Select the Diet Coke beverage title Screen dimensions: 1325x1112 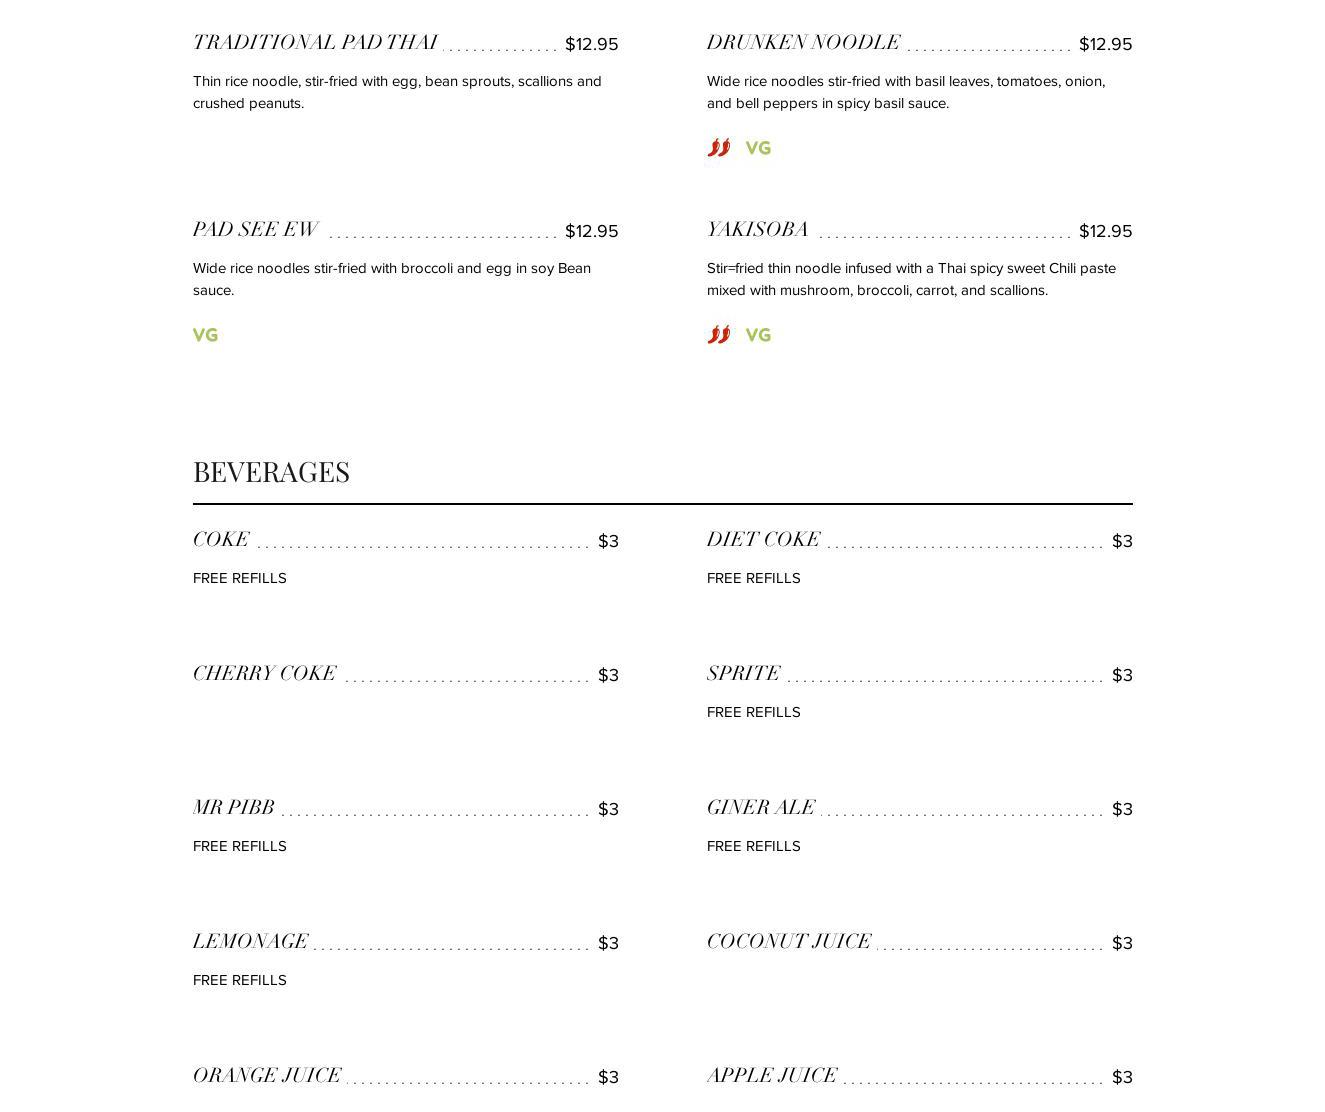pos(763,540)
